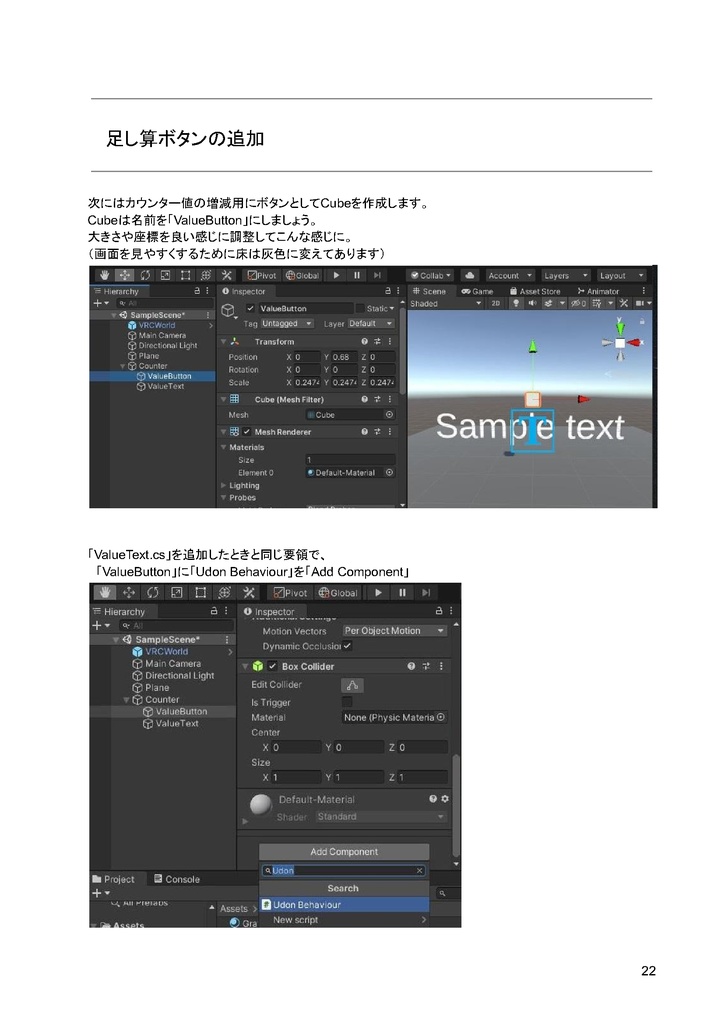
Task: Toggle the Mesh Renderer enabled checkbox
Action: pyautogui.click(x=247, y=432)
